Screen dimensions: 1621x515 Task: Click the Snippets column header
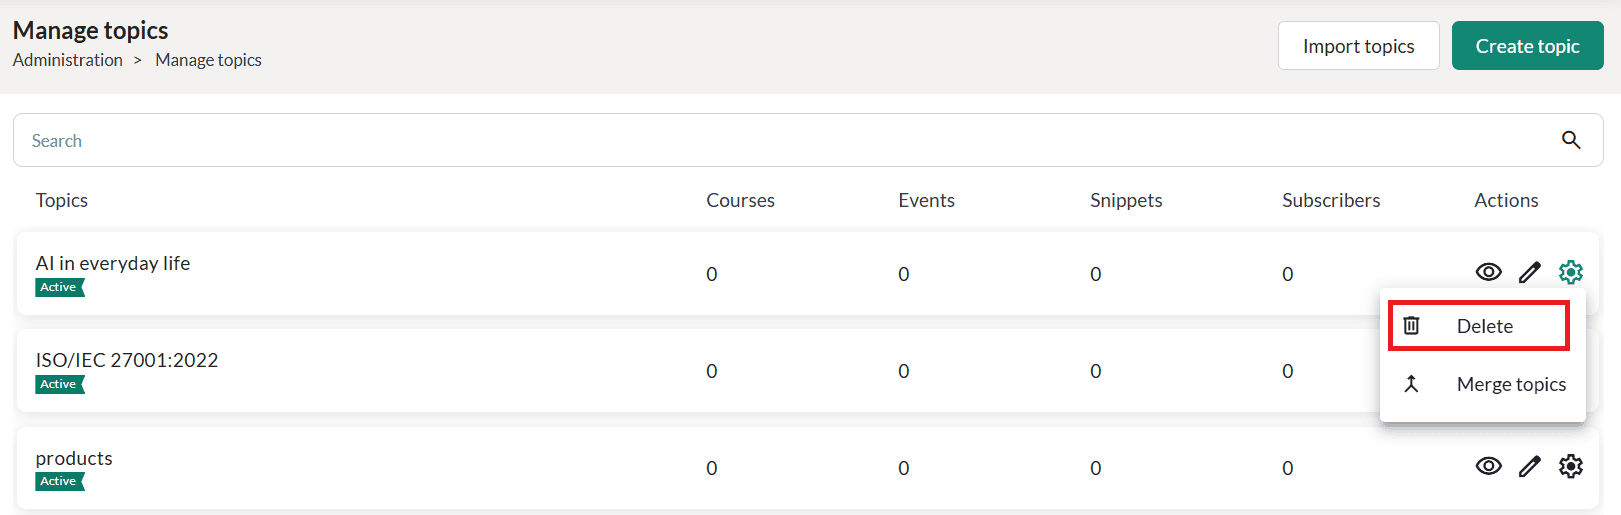[1126, 200]
